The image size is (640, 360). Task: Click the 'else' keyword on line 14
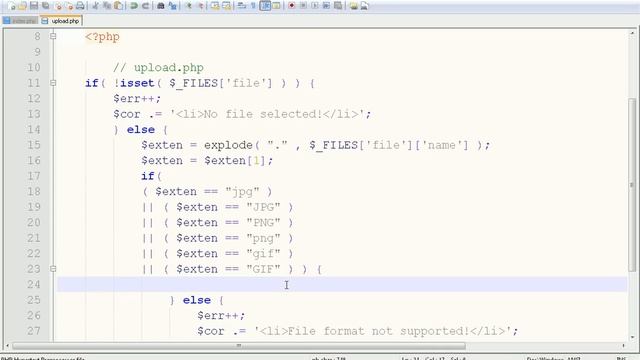(x=141, y=129)
